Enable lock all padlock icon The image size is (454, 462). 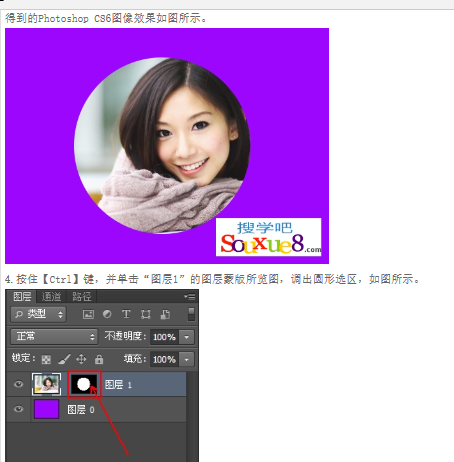coord(99,359)
